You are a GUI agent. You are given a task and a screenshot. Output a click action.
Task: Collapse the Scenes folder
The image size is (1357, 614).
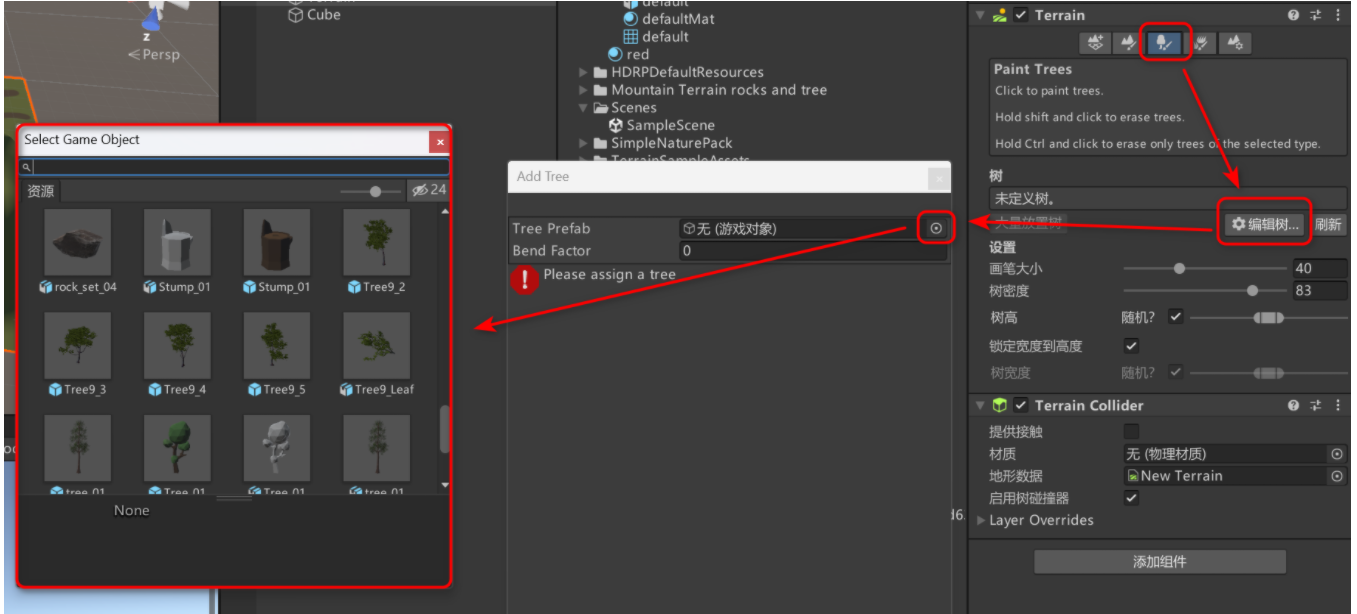coord(584,108)
